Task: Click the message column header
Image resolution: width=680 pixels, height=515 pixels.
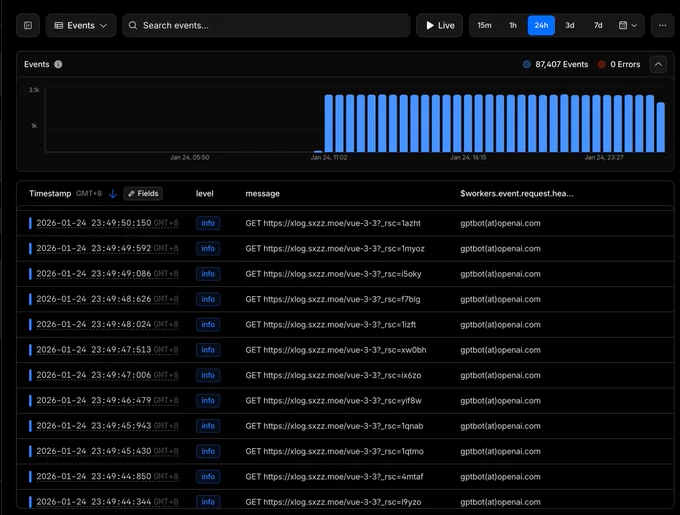Action: [262, 194]
